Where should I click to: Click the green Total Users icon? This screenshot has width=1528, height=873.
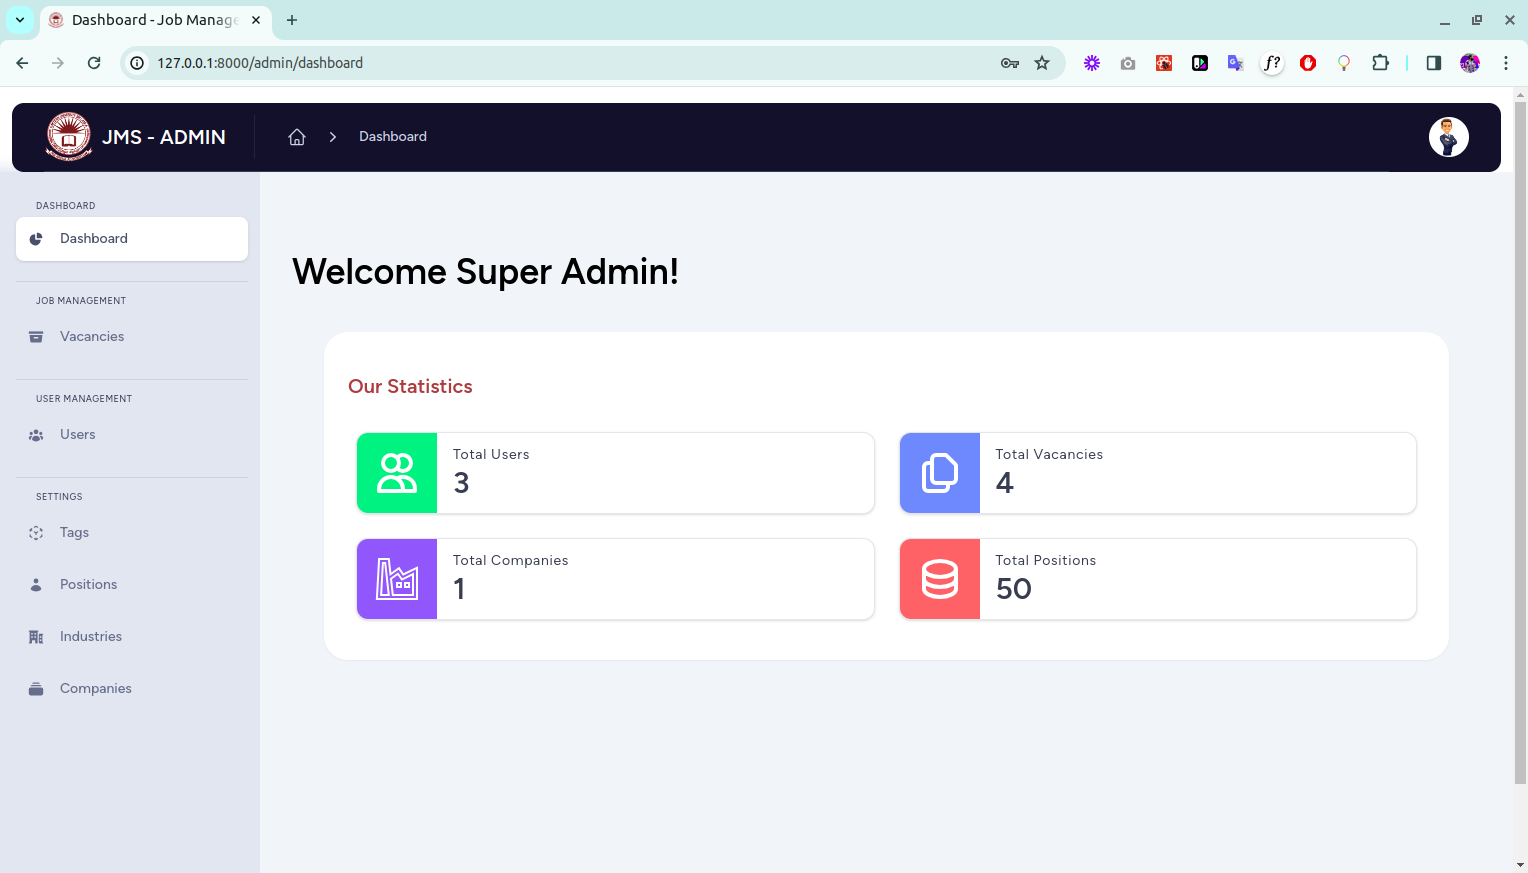point(397,473)
